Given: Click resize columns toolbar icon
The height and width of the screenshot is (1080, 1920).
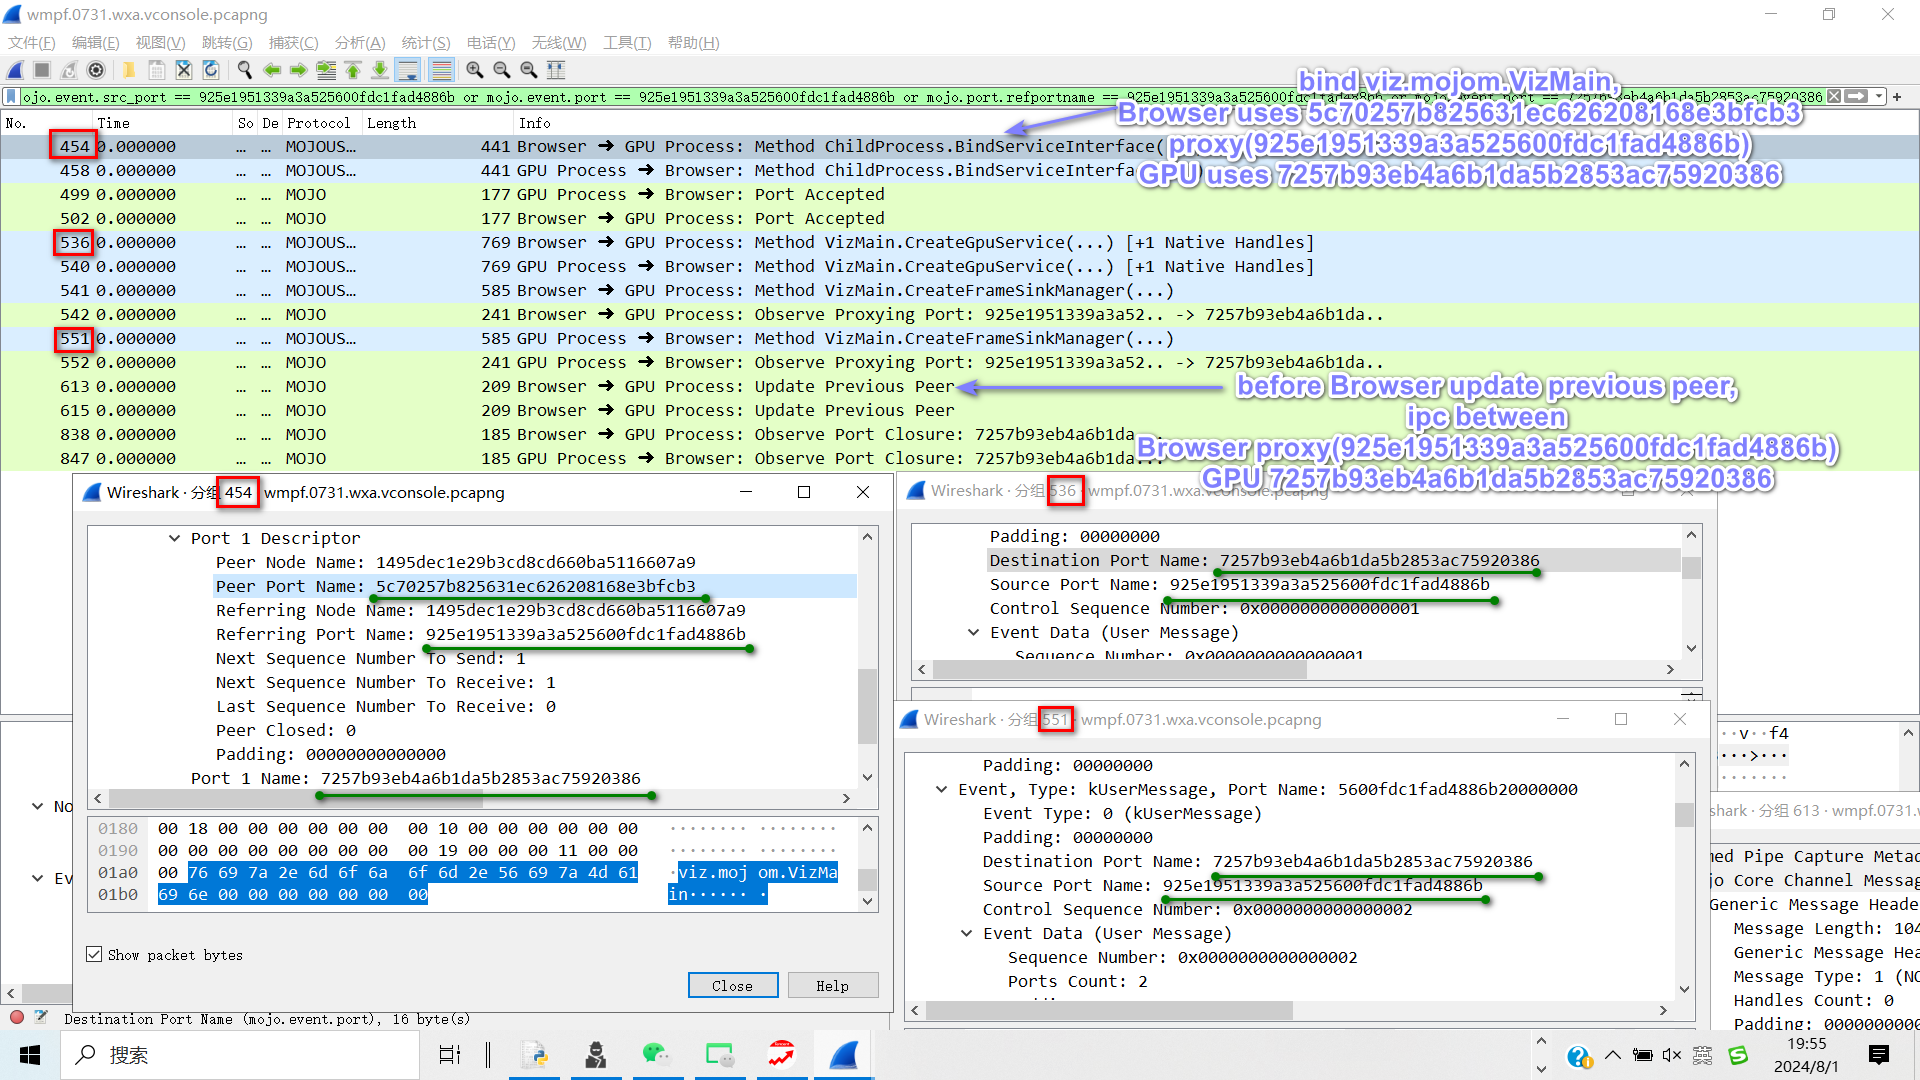Looking at the screenshot, I should [556, 70].
